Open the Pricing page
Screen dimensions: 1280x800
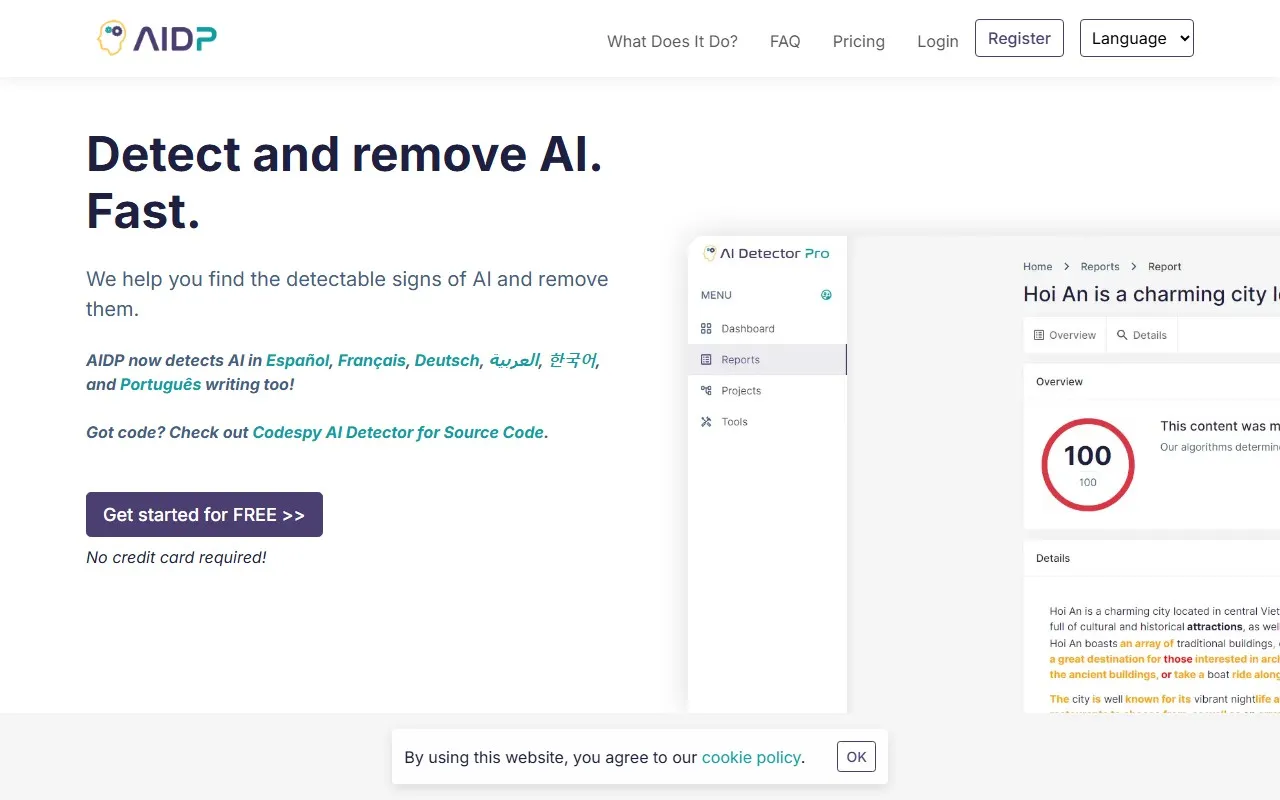[858, 41]
